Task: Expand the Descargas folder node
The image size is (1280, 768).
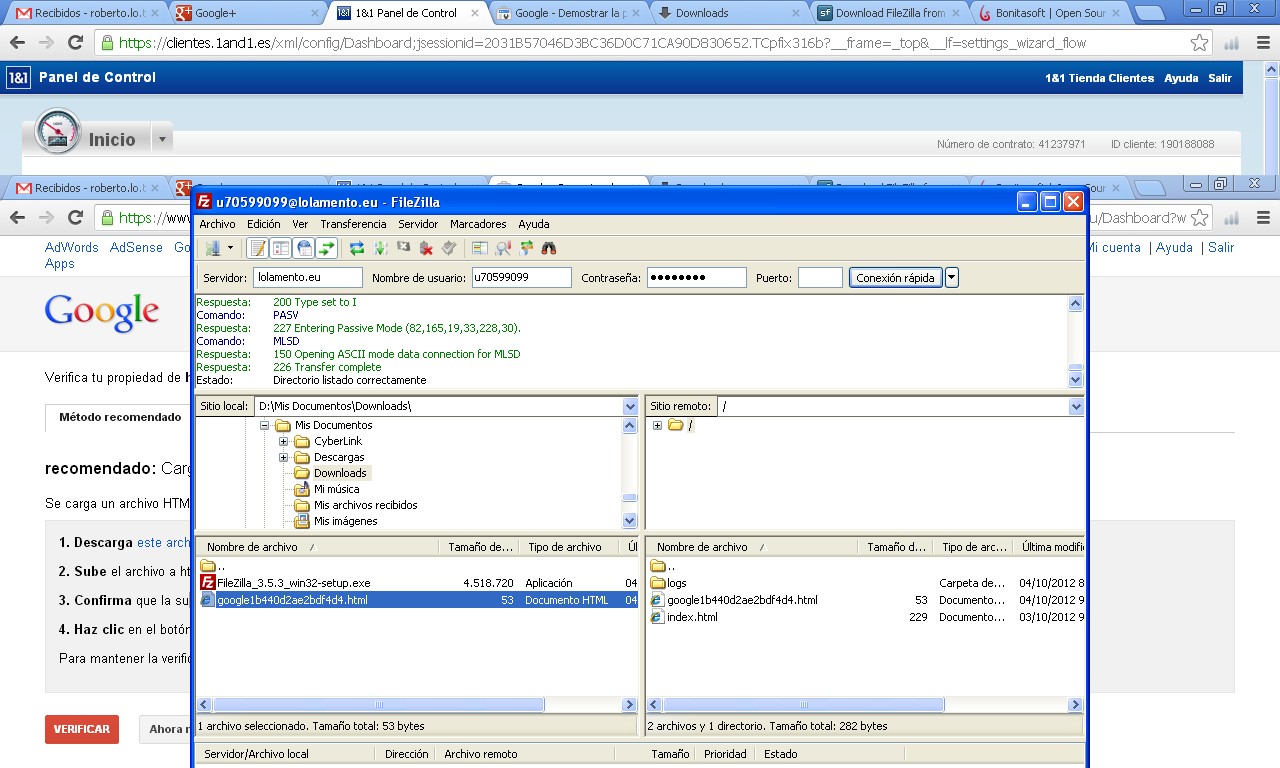Action: (284, 457)
